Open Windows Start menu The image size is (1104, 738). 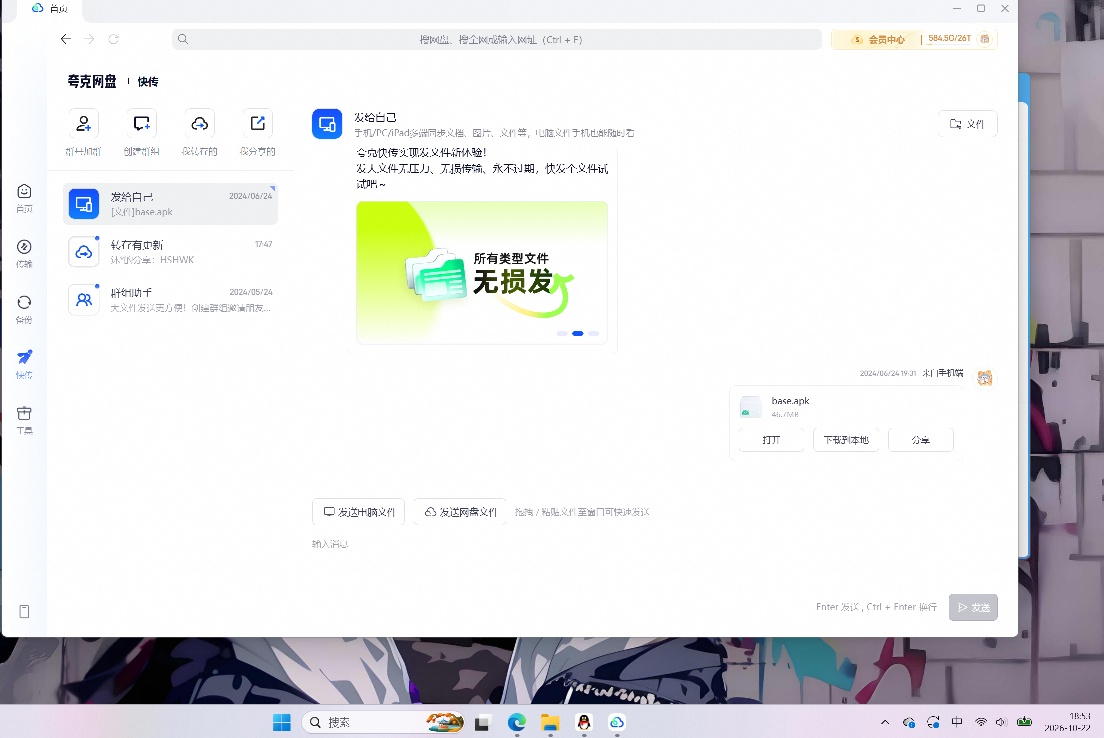click(282, 723)
